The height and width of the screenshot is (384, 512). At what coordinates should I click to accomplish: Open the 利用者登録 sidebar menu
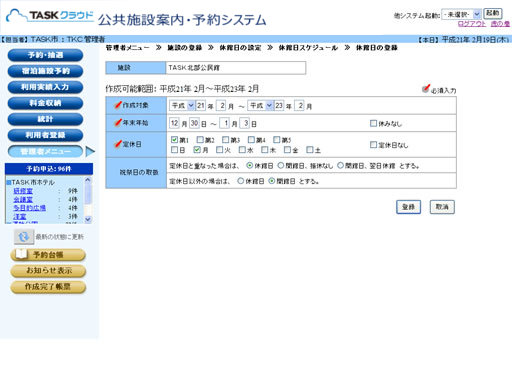[x=45, y=135]
